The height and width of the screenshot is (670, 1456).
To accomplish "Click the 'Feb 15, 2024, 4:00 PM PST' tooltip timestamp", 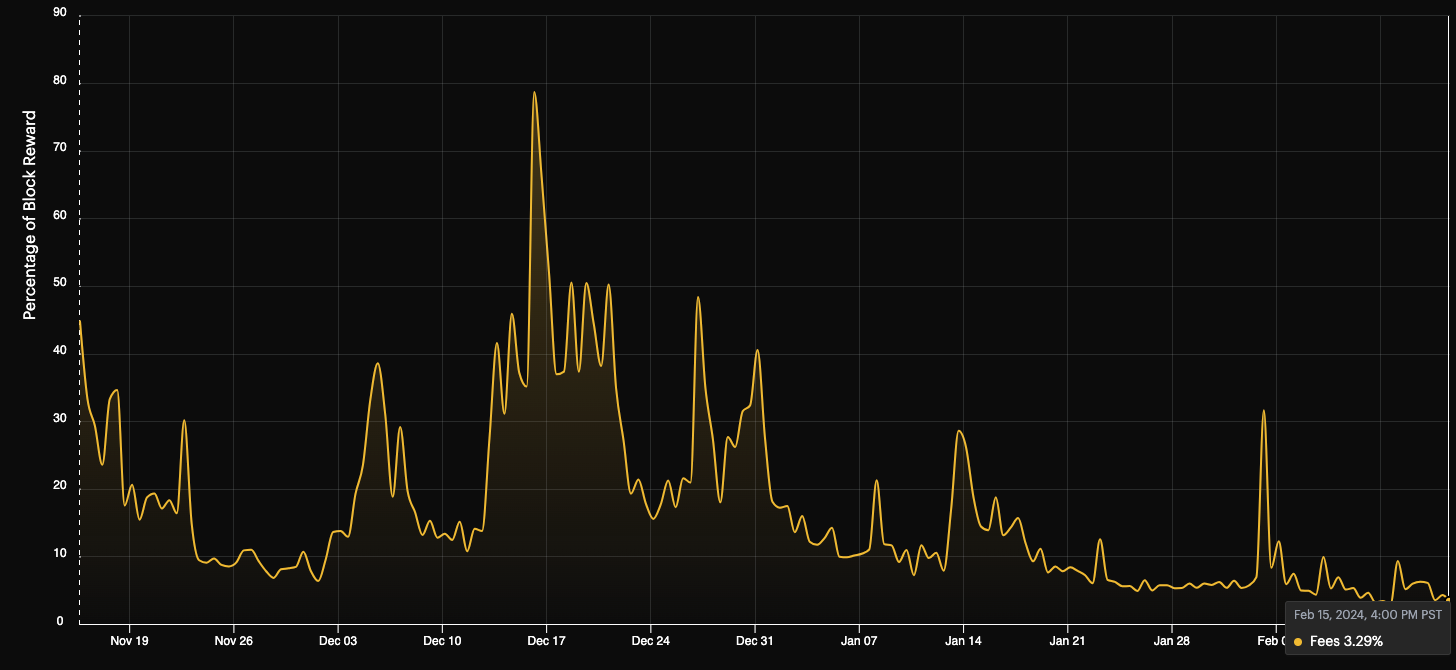I will click(1368, 615).
